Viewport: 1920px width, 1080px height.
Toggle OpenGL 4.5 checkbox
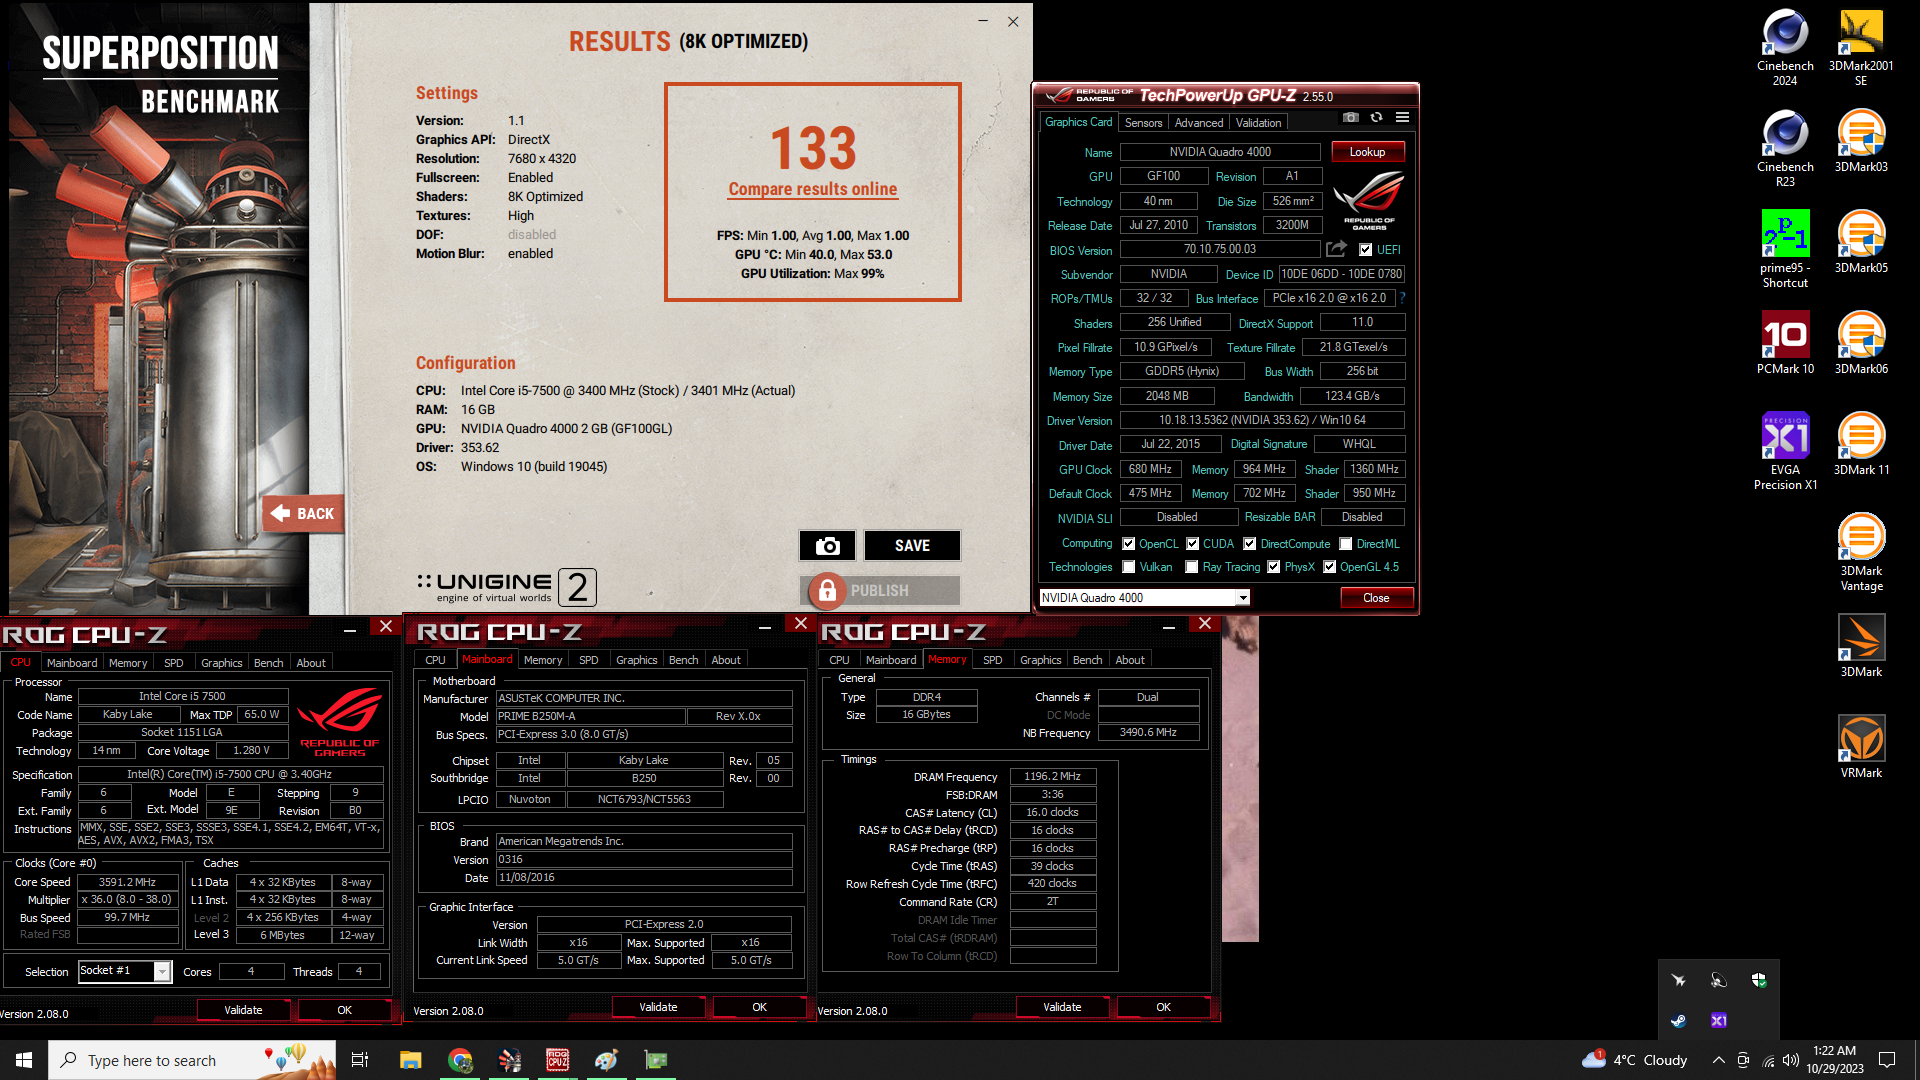[x=1330, y=567]
